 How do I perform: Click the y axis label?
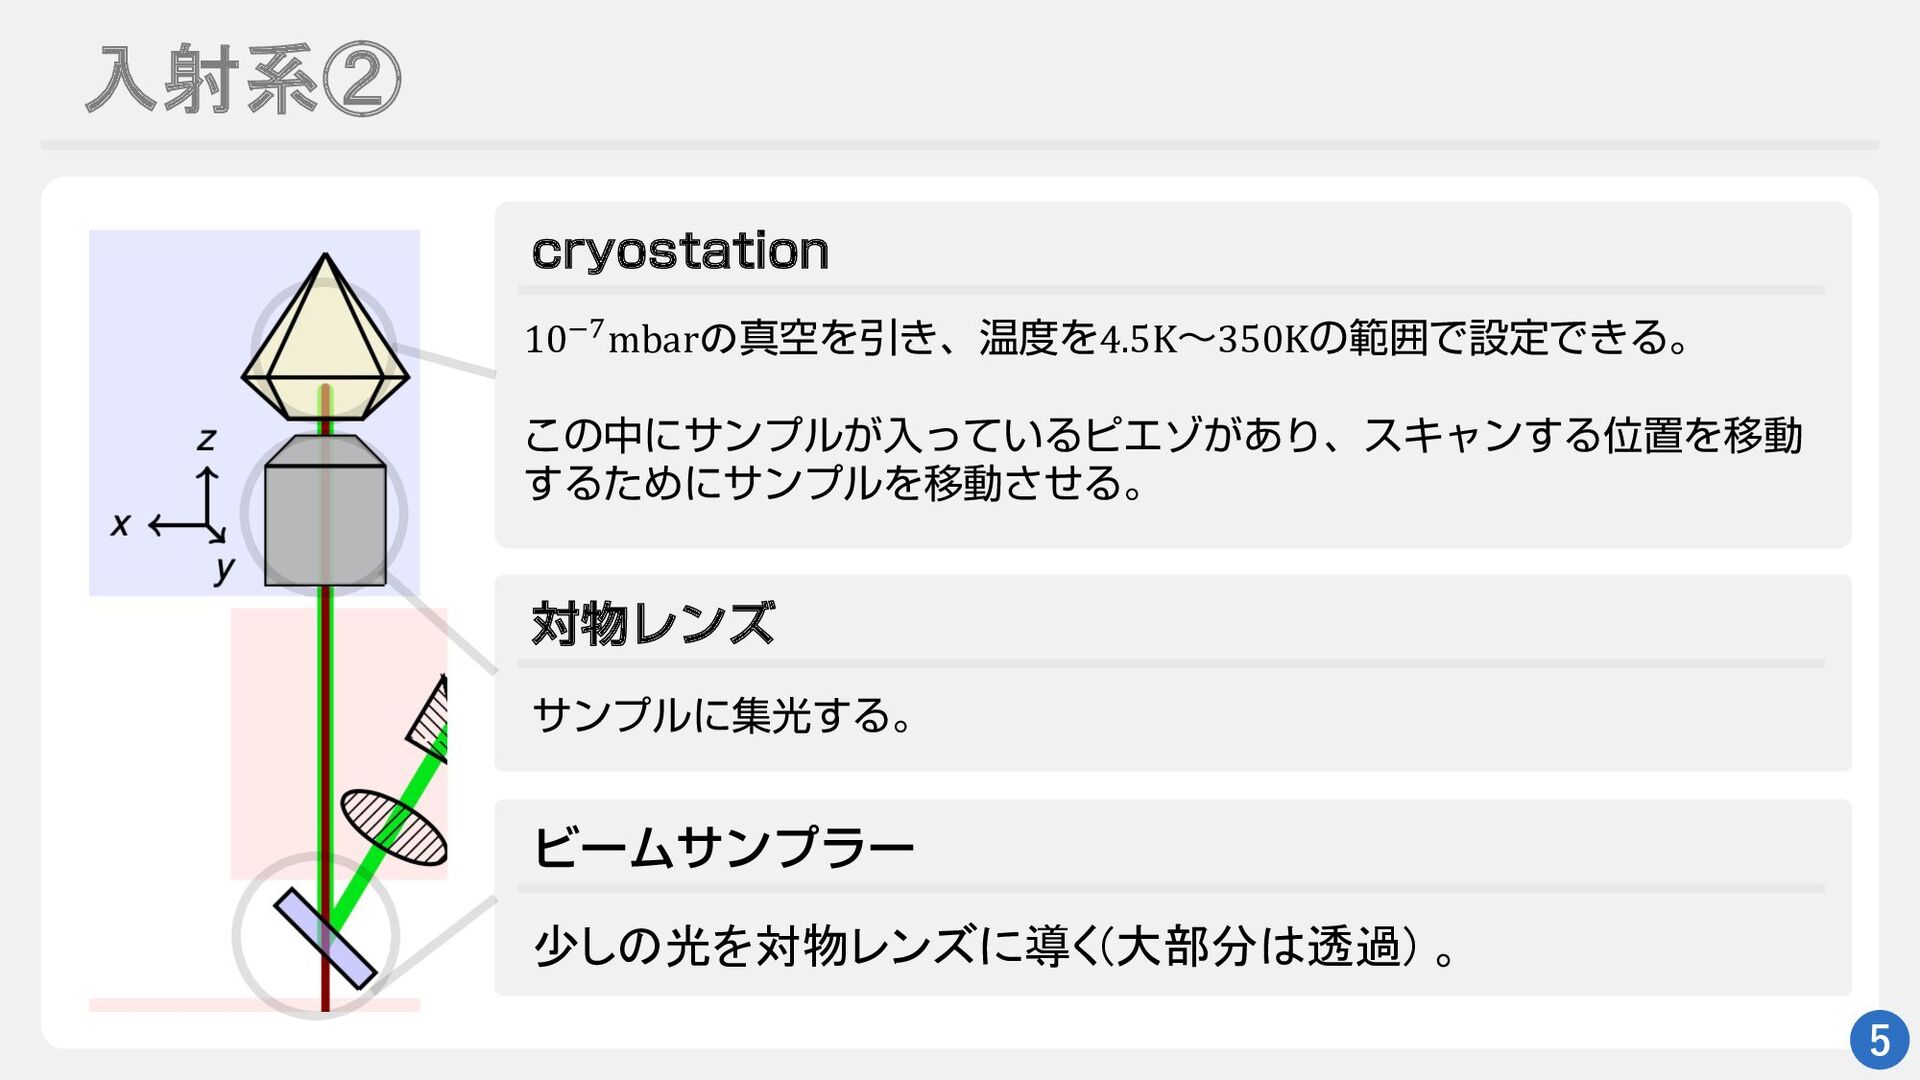[224, 569]
